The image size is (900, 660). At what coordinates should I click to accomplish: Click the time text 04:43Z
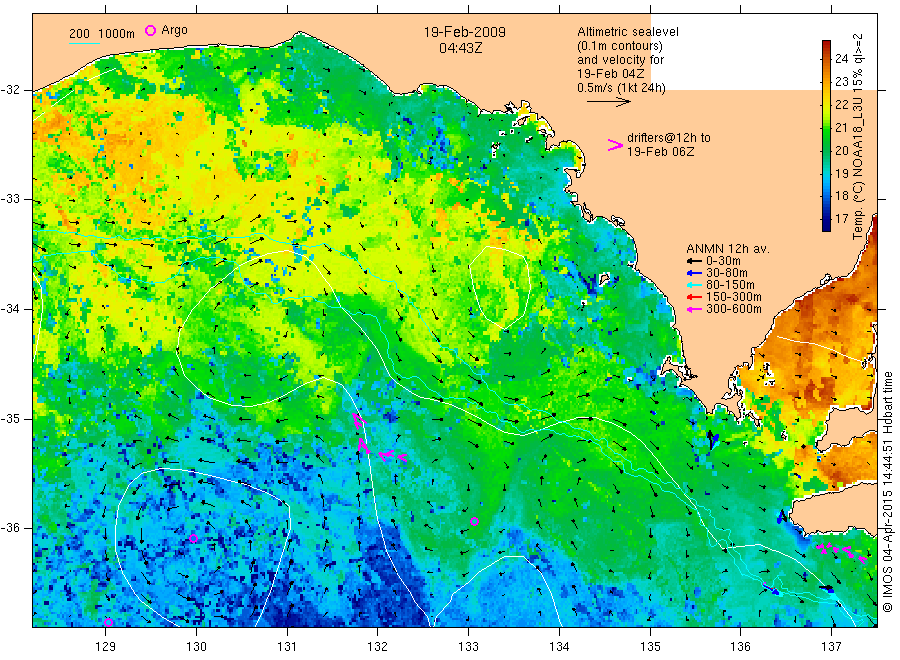click(x=461, y=48)
